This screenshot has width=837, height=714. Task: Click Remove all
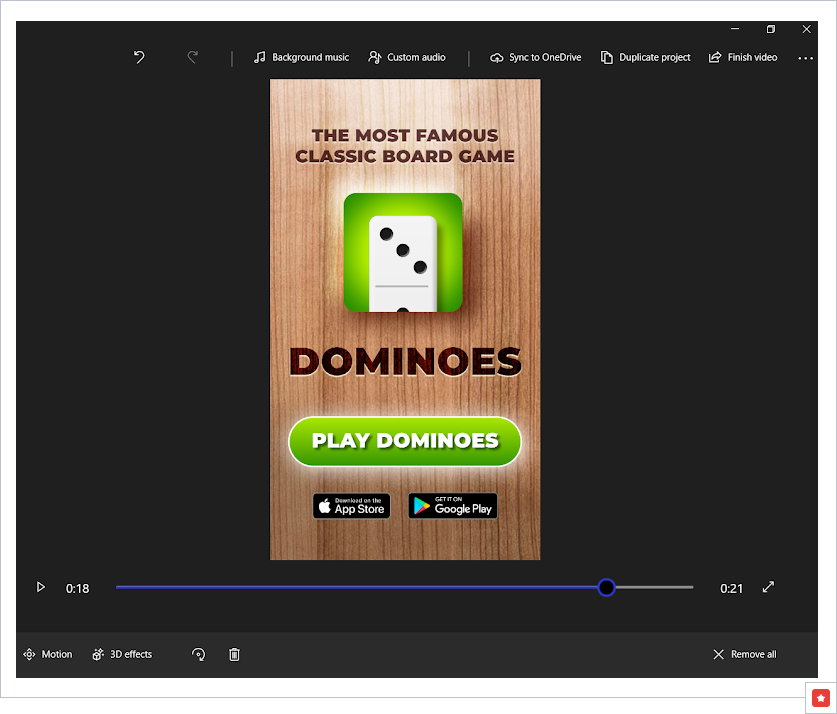click(x=744, y=655)
